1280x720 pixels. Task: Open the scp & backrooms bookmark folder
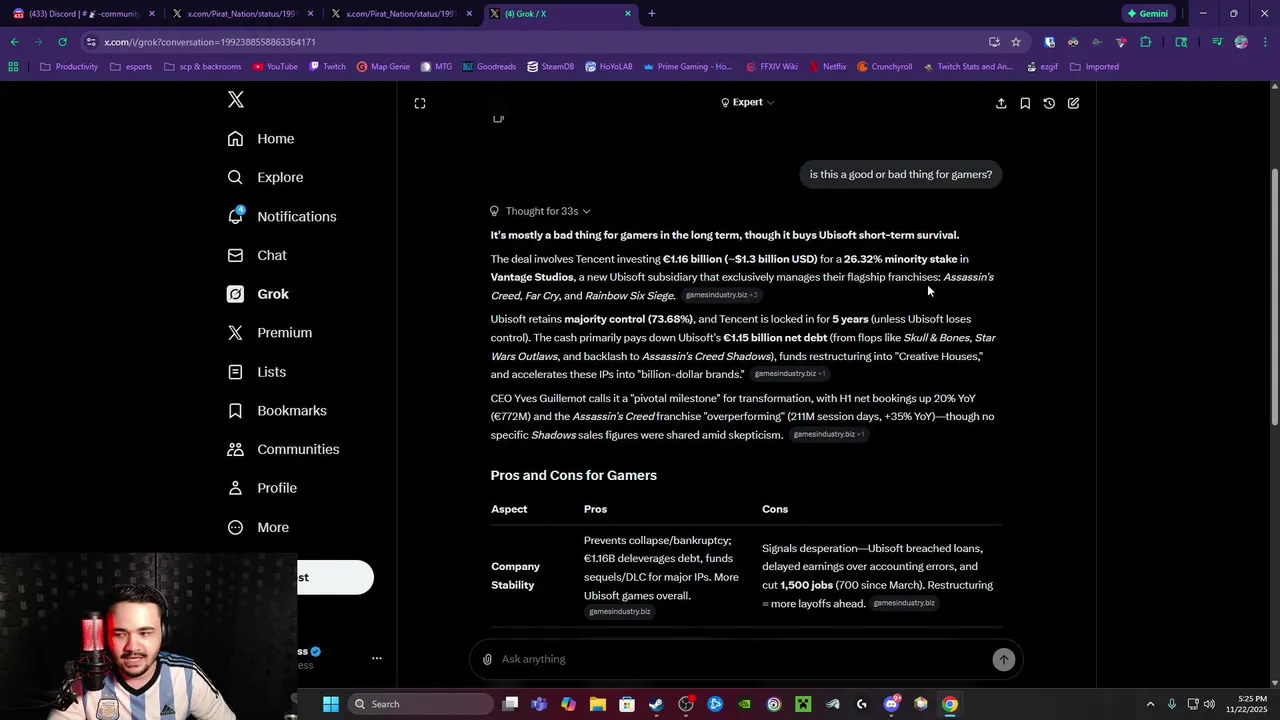click(202, 67)
